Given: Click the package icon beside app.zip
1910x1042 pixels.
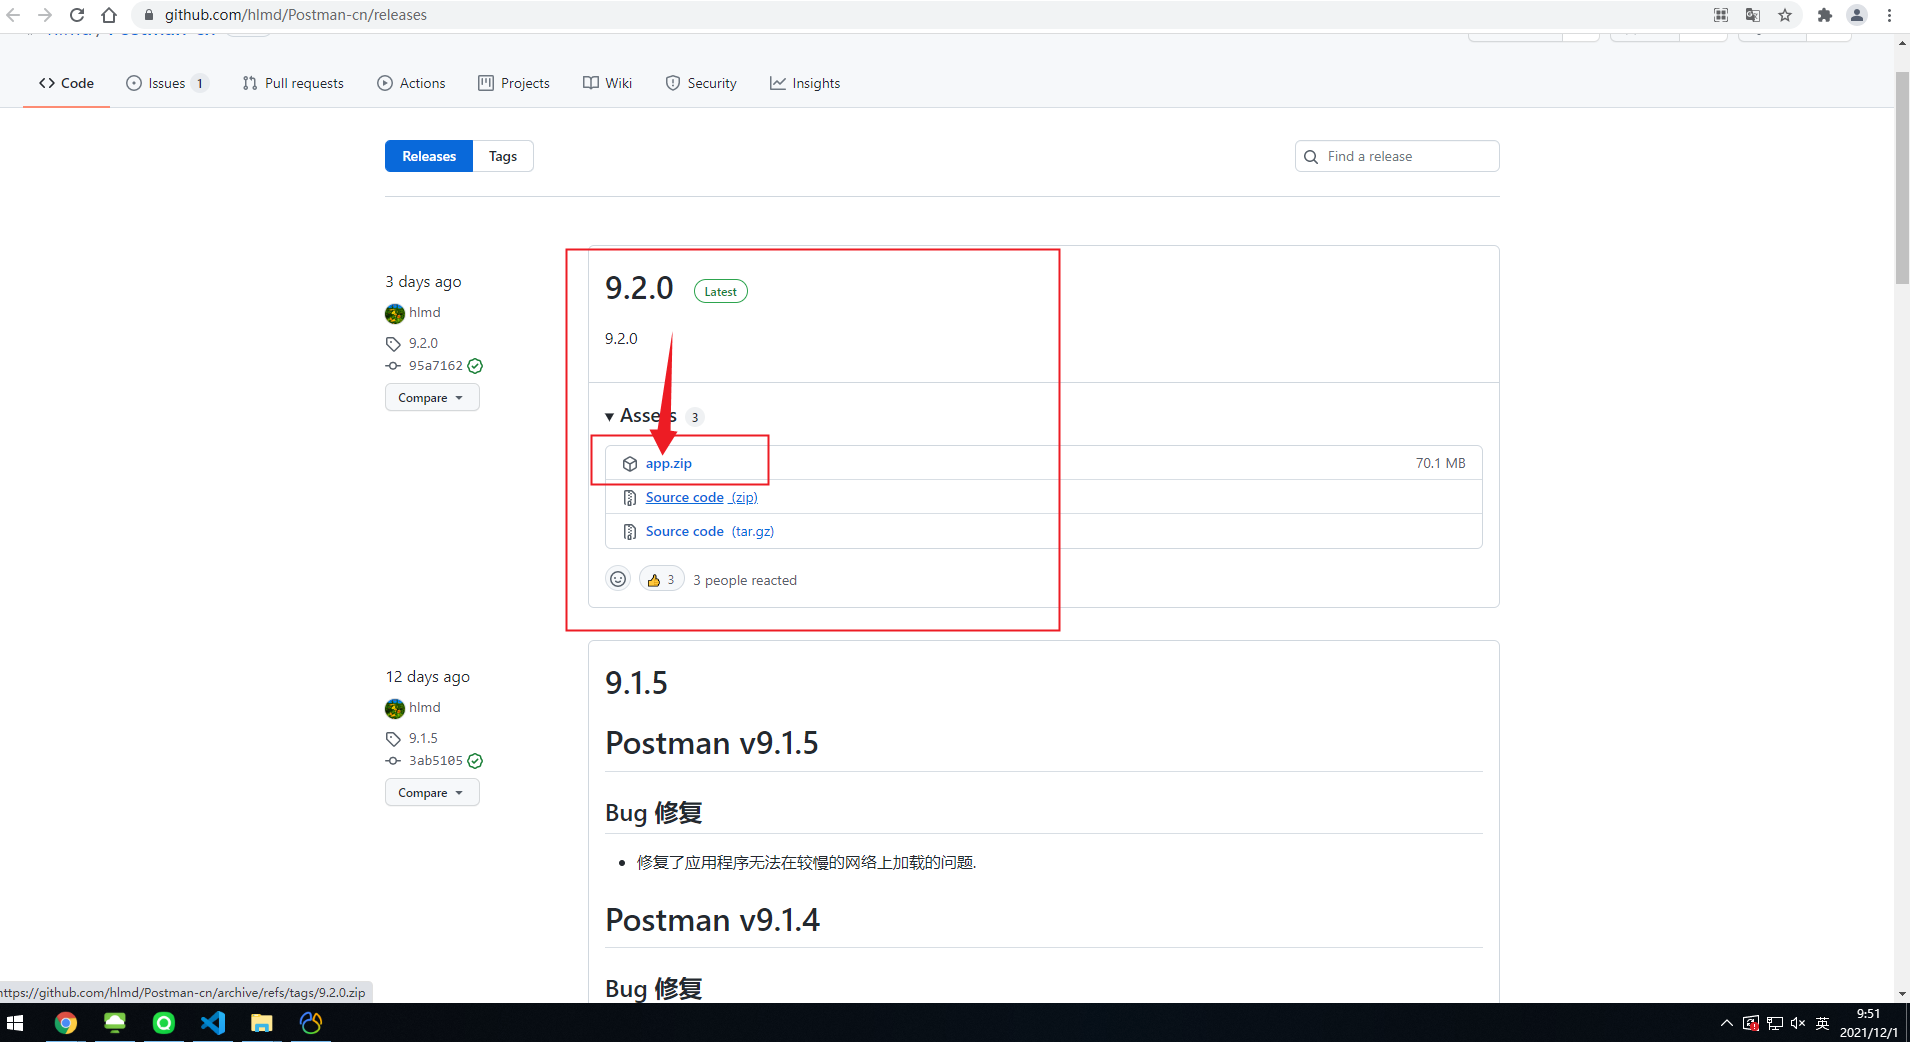Looking at the screenshot, I should point(630,464).
